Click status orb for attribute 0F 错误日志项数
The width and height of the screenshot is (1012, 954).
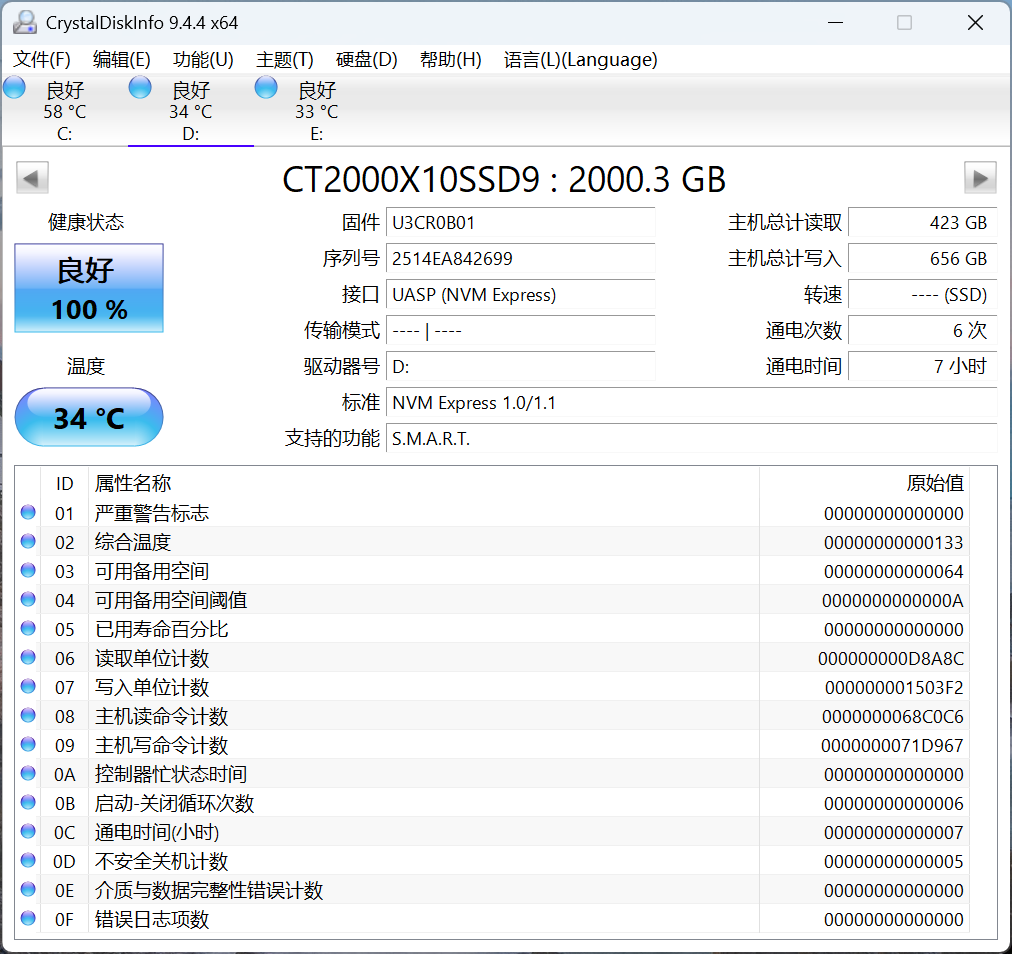click(x=28, y=919)
